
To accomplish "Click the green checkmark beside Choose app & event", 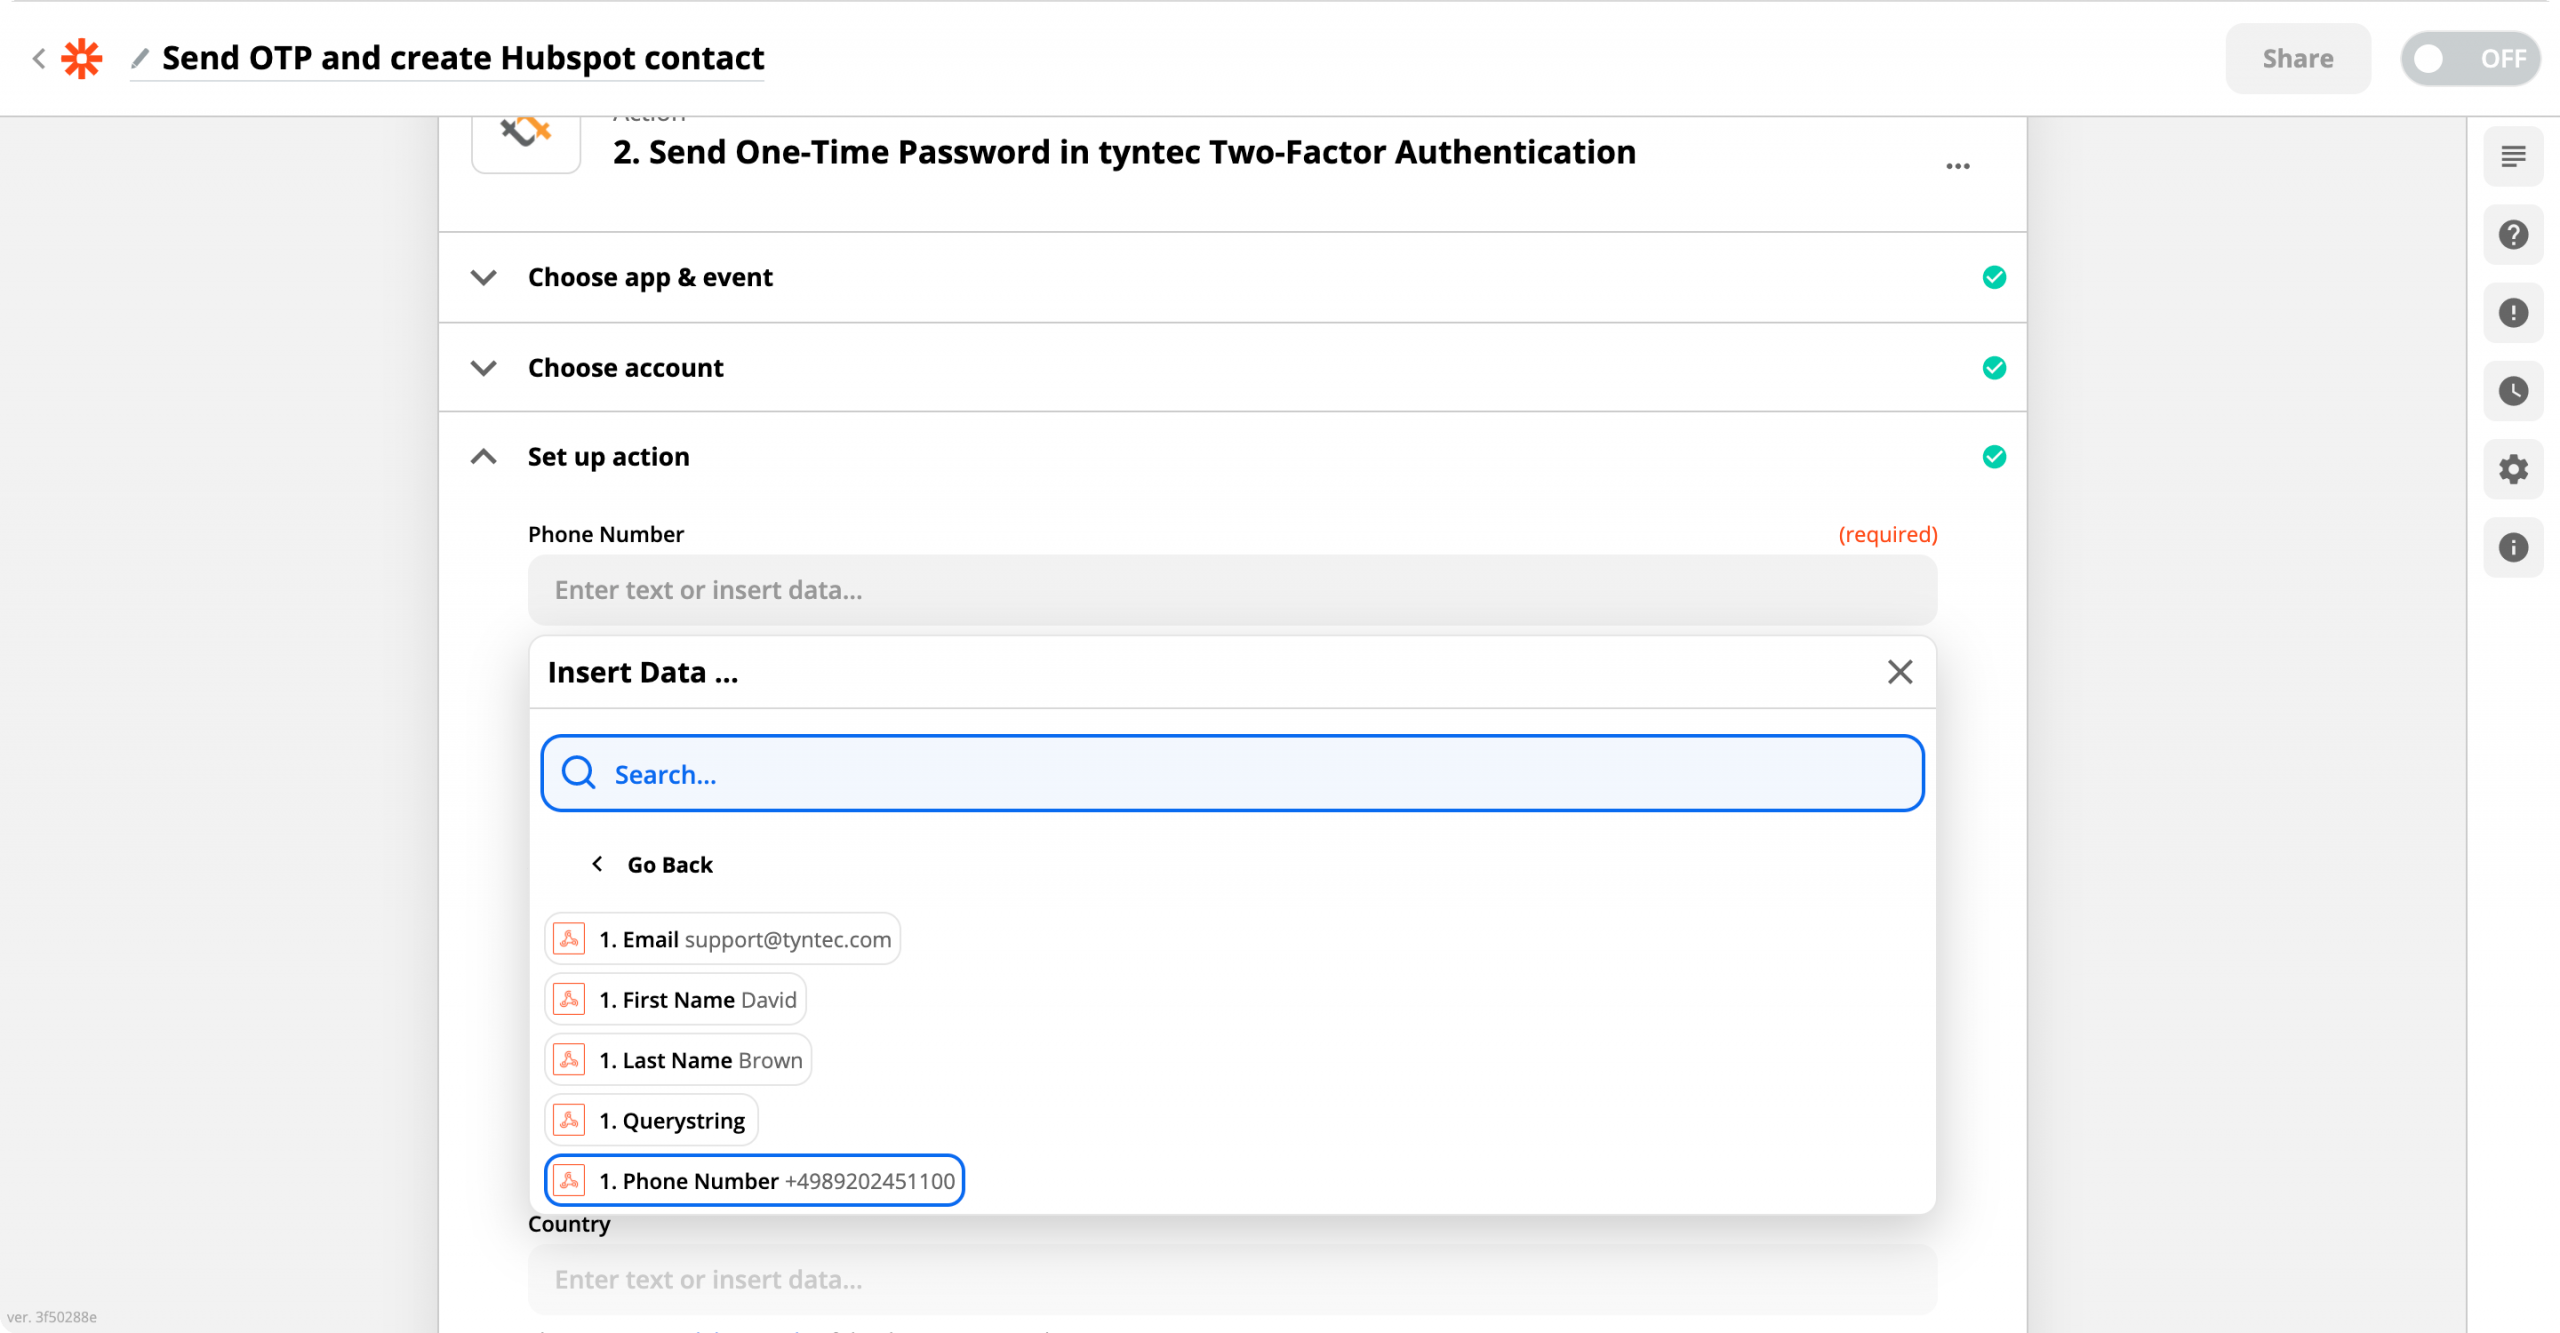I will [1994, 277].
